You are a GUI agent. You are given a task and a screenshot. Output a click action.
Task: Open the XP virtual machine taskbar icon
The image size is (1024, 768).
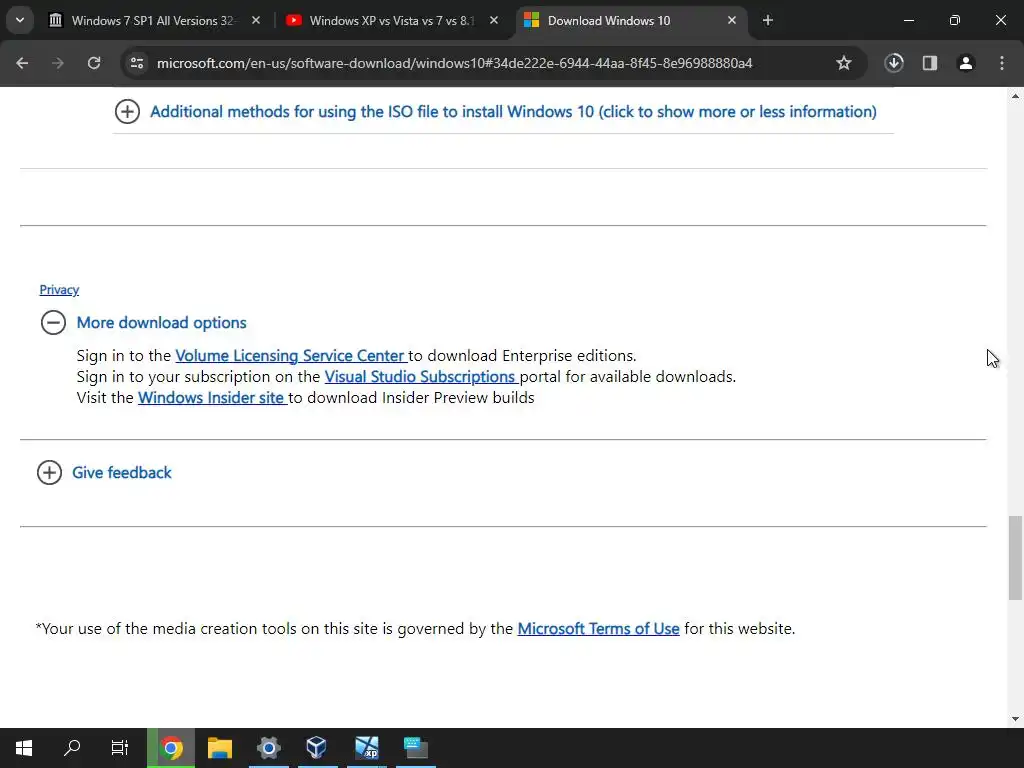tap(366, 748)
